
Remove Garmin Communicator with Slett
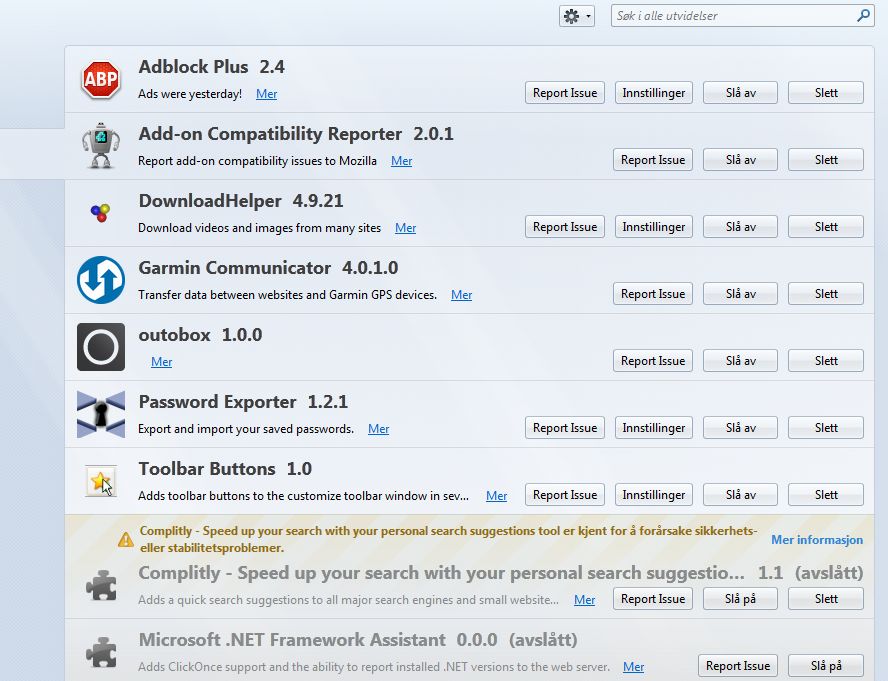click(x=826, y=293)
